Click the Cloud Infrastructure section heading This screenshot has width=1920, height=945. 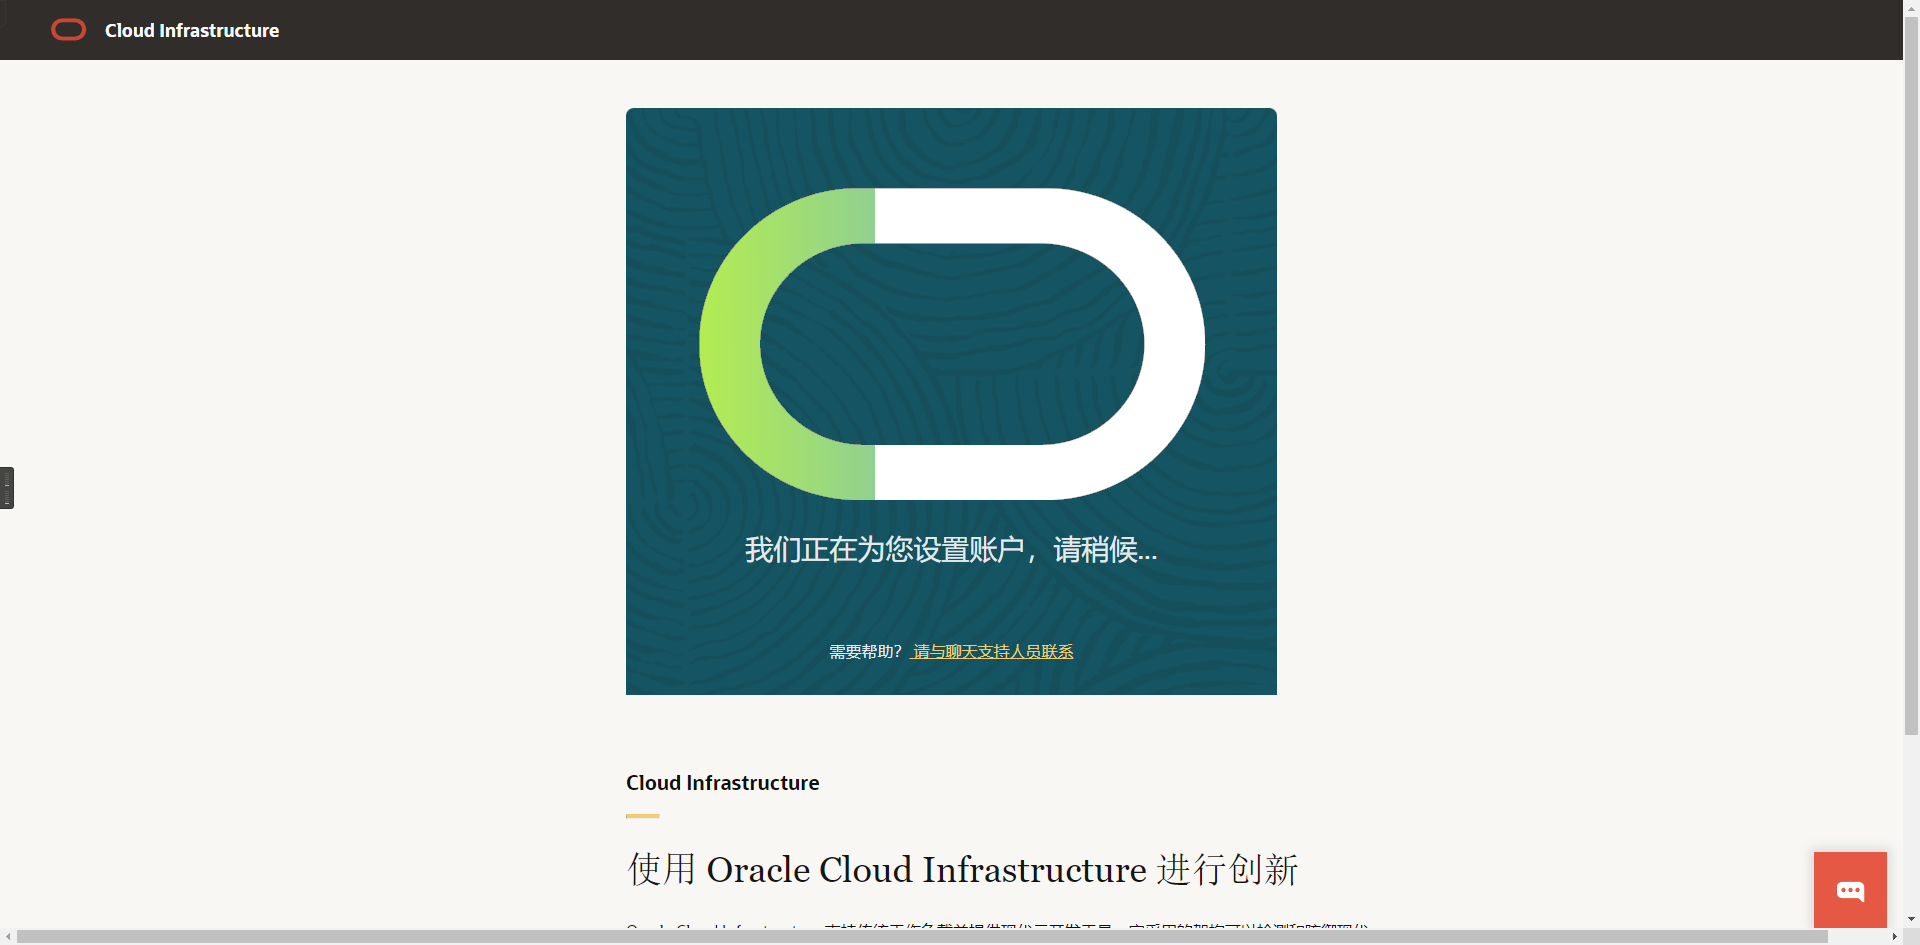(x=722, y=783)
